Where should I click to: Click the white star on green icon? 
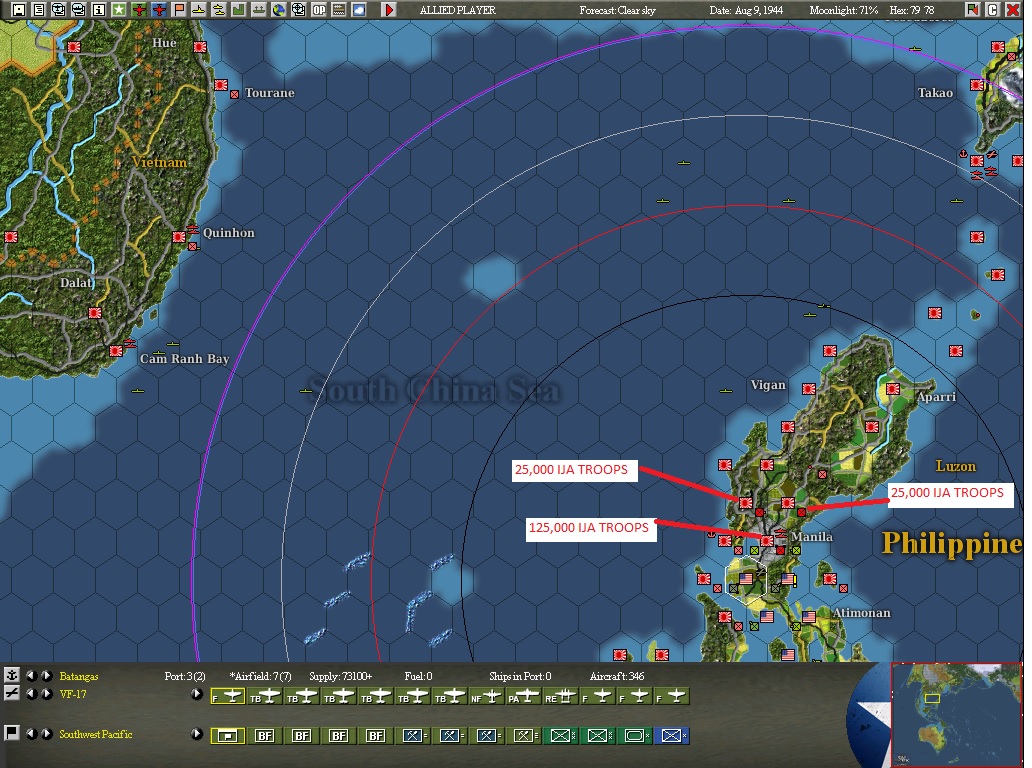point(118,10)
